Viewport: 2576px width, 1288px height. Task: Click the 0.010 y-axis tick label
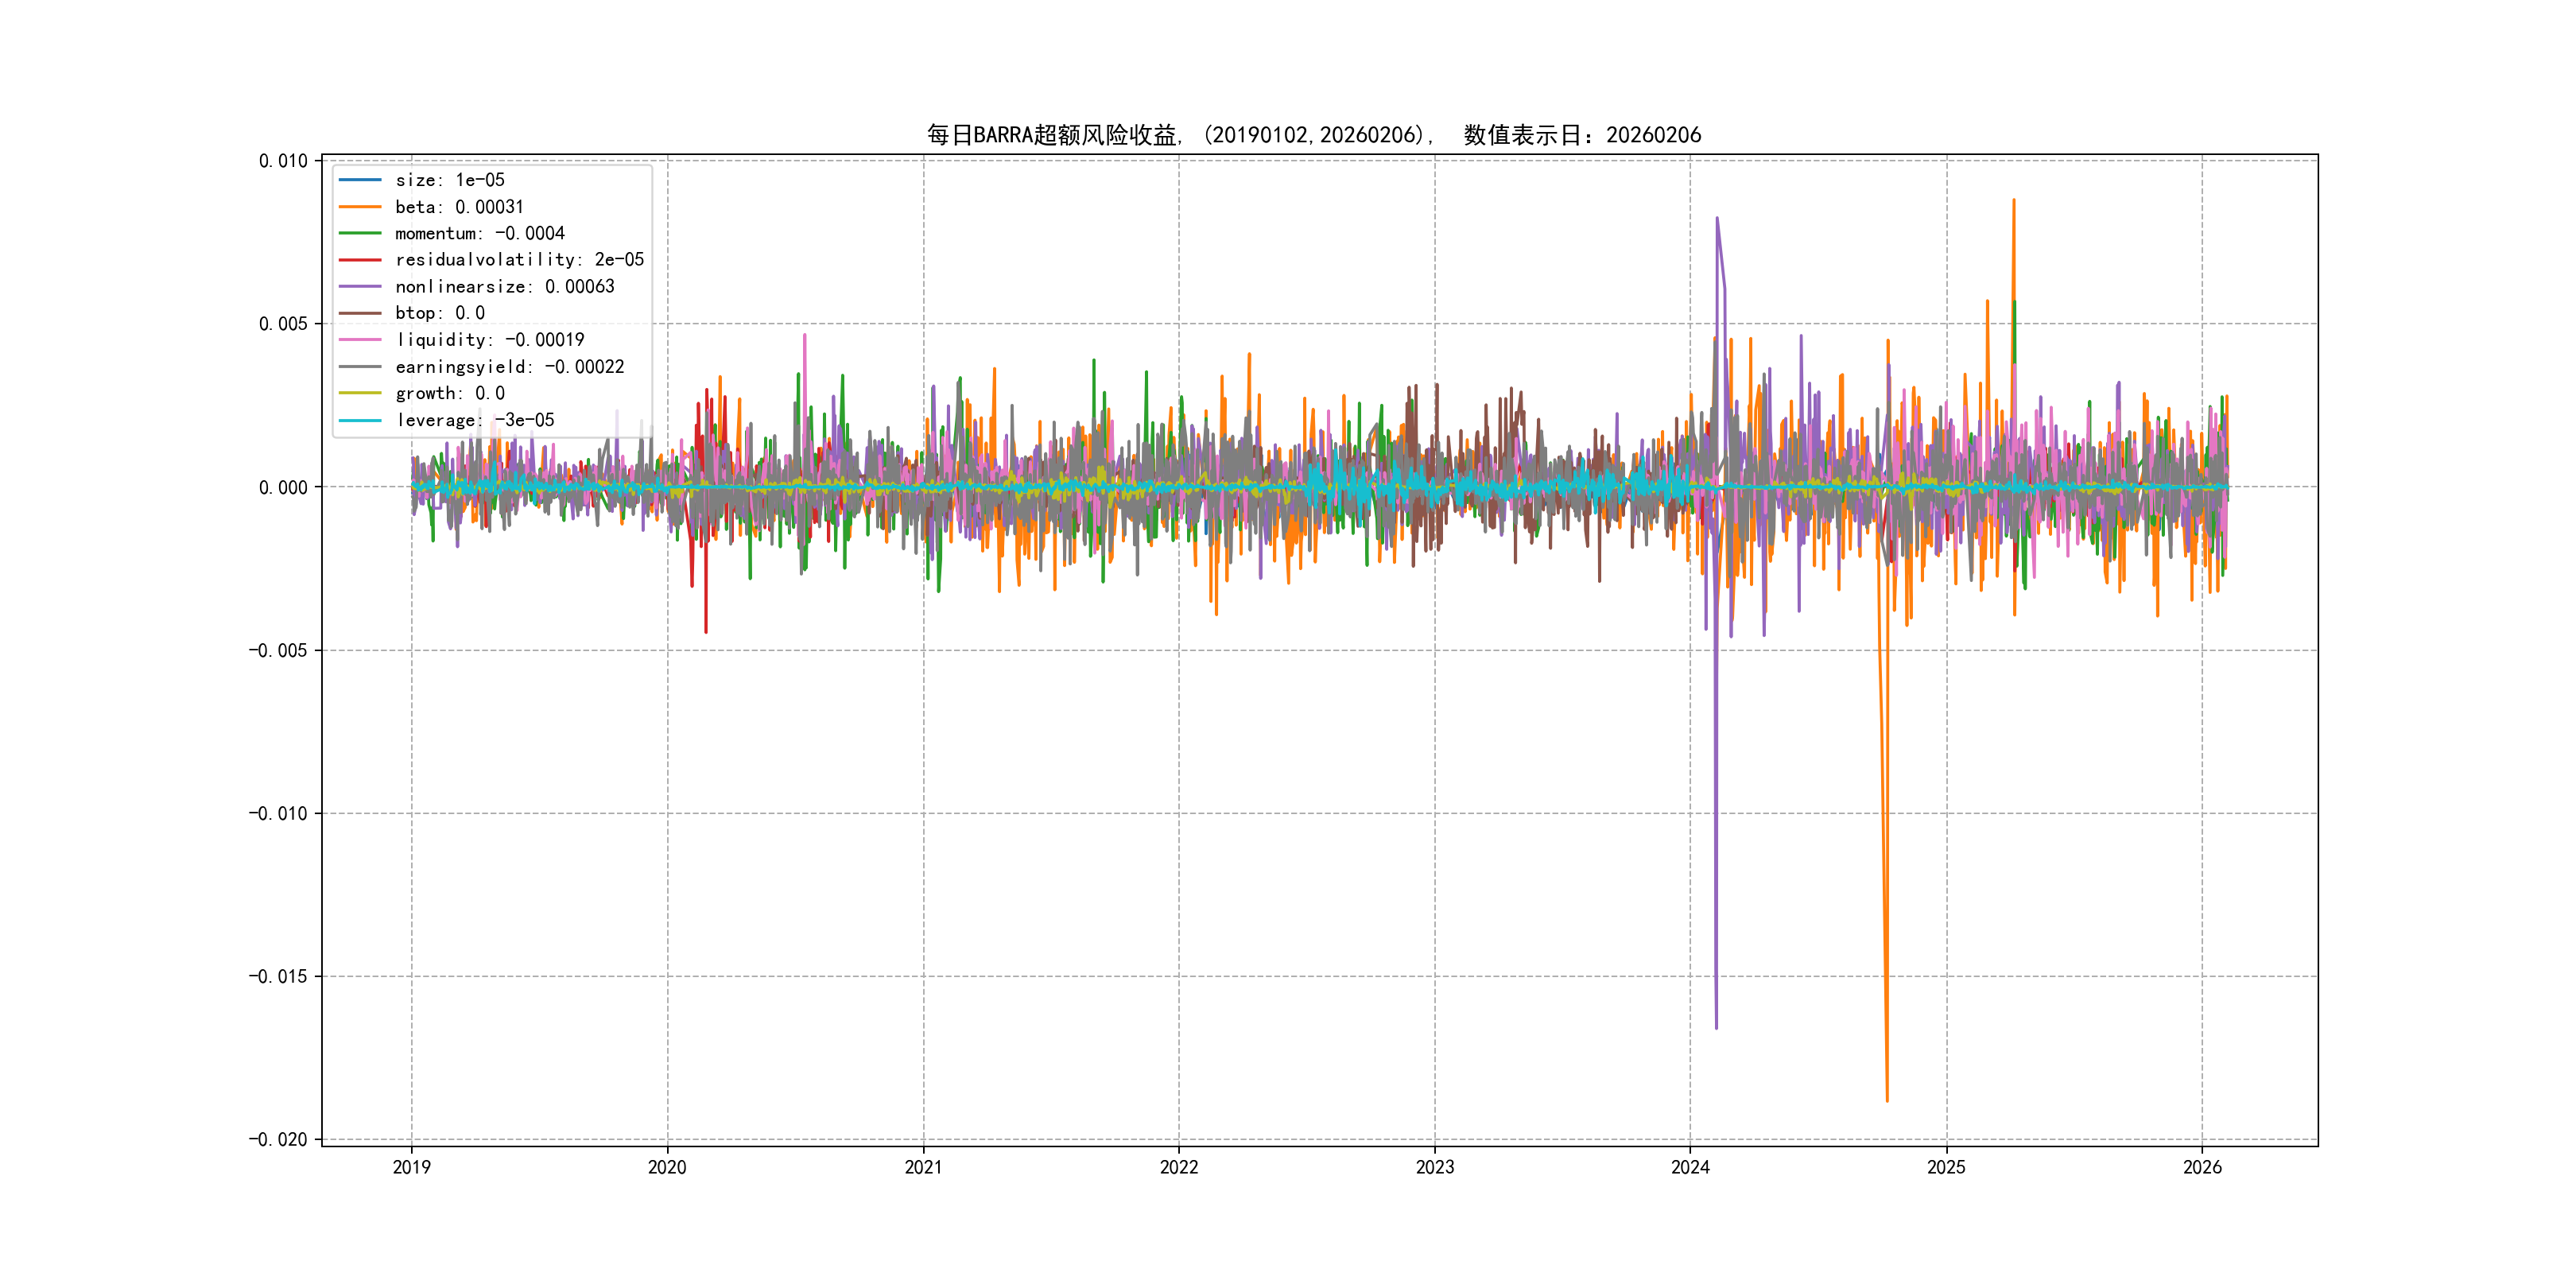pyautogui.click(x=283, y=161)
